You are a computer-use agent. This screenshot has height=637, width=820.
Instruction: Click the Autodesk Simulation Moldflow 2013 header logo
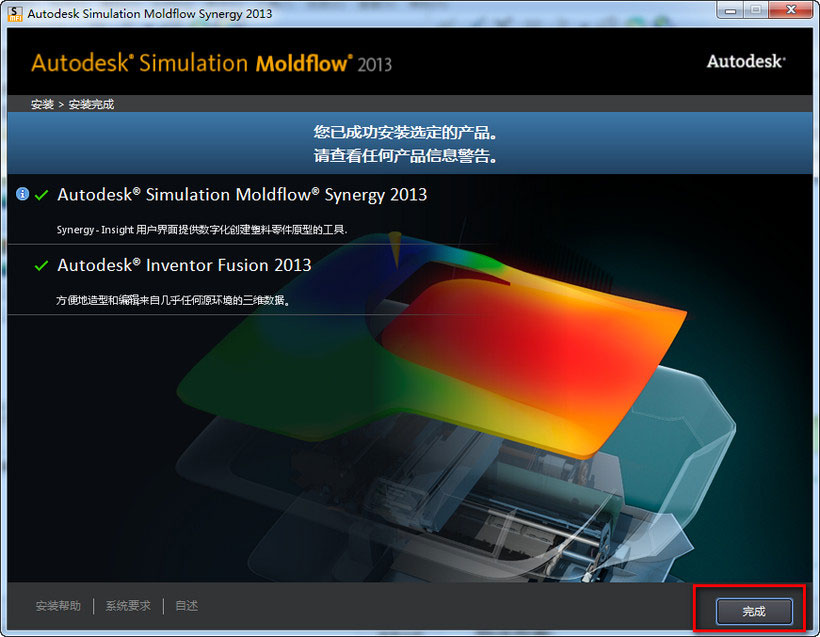[211, 63]
